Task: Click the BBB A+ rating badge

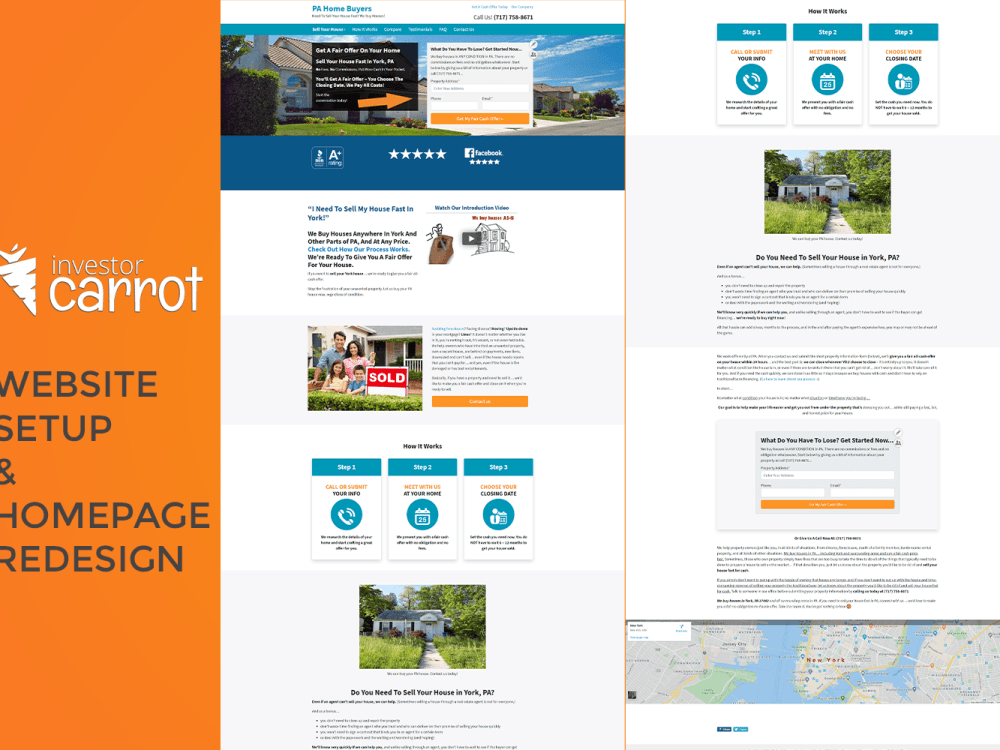Action: [328, 156]
